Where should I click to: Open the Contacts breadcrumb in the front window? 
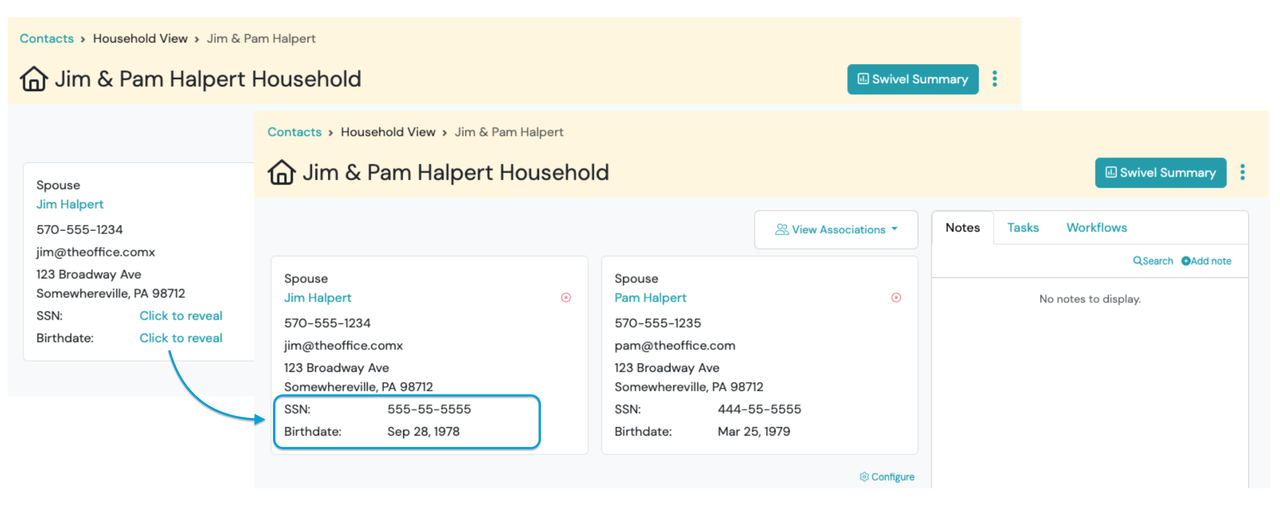[x=294, y=132]
